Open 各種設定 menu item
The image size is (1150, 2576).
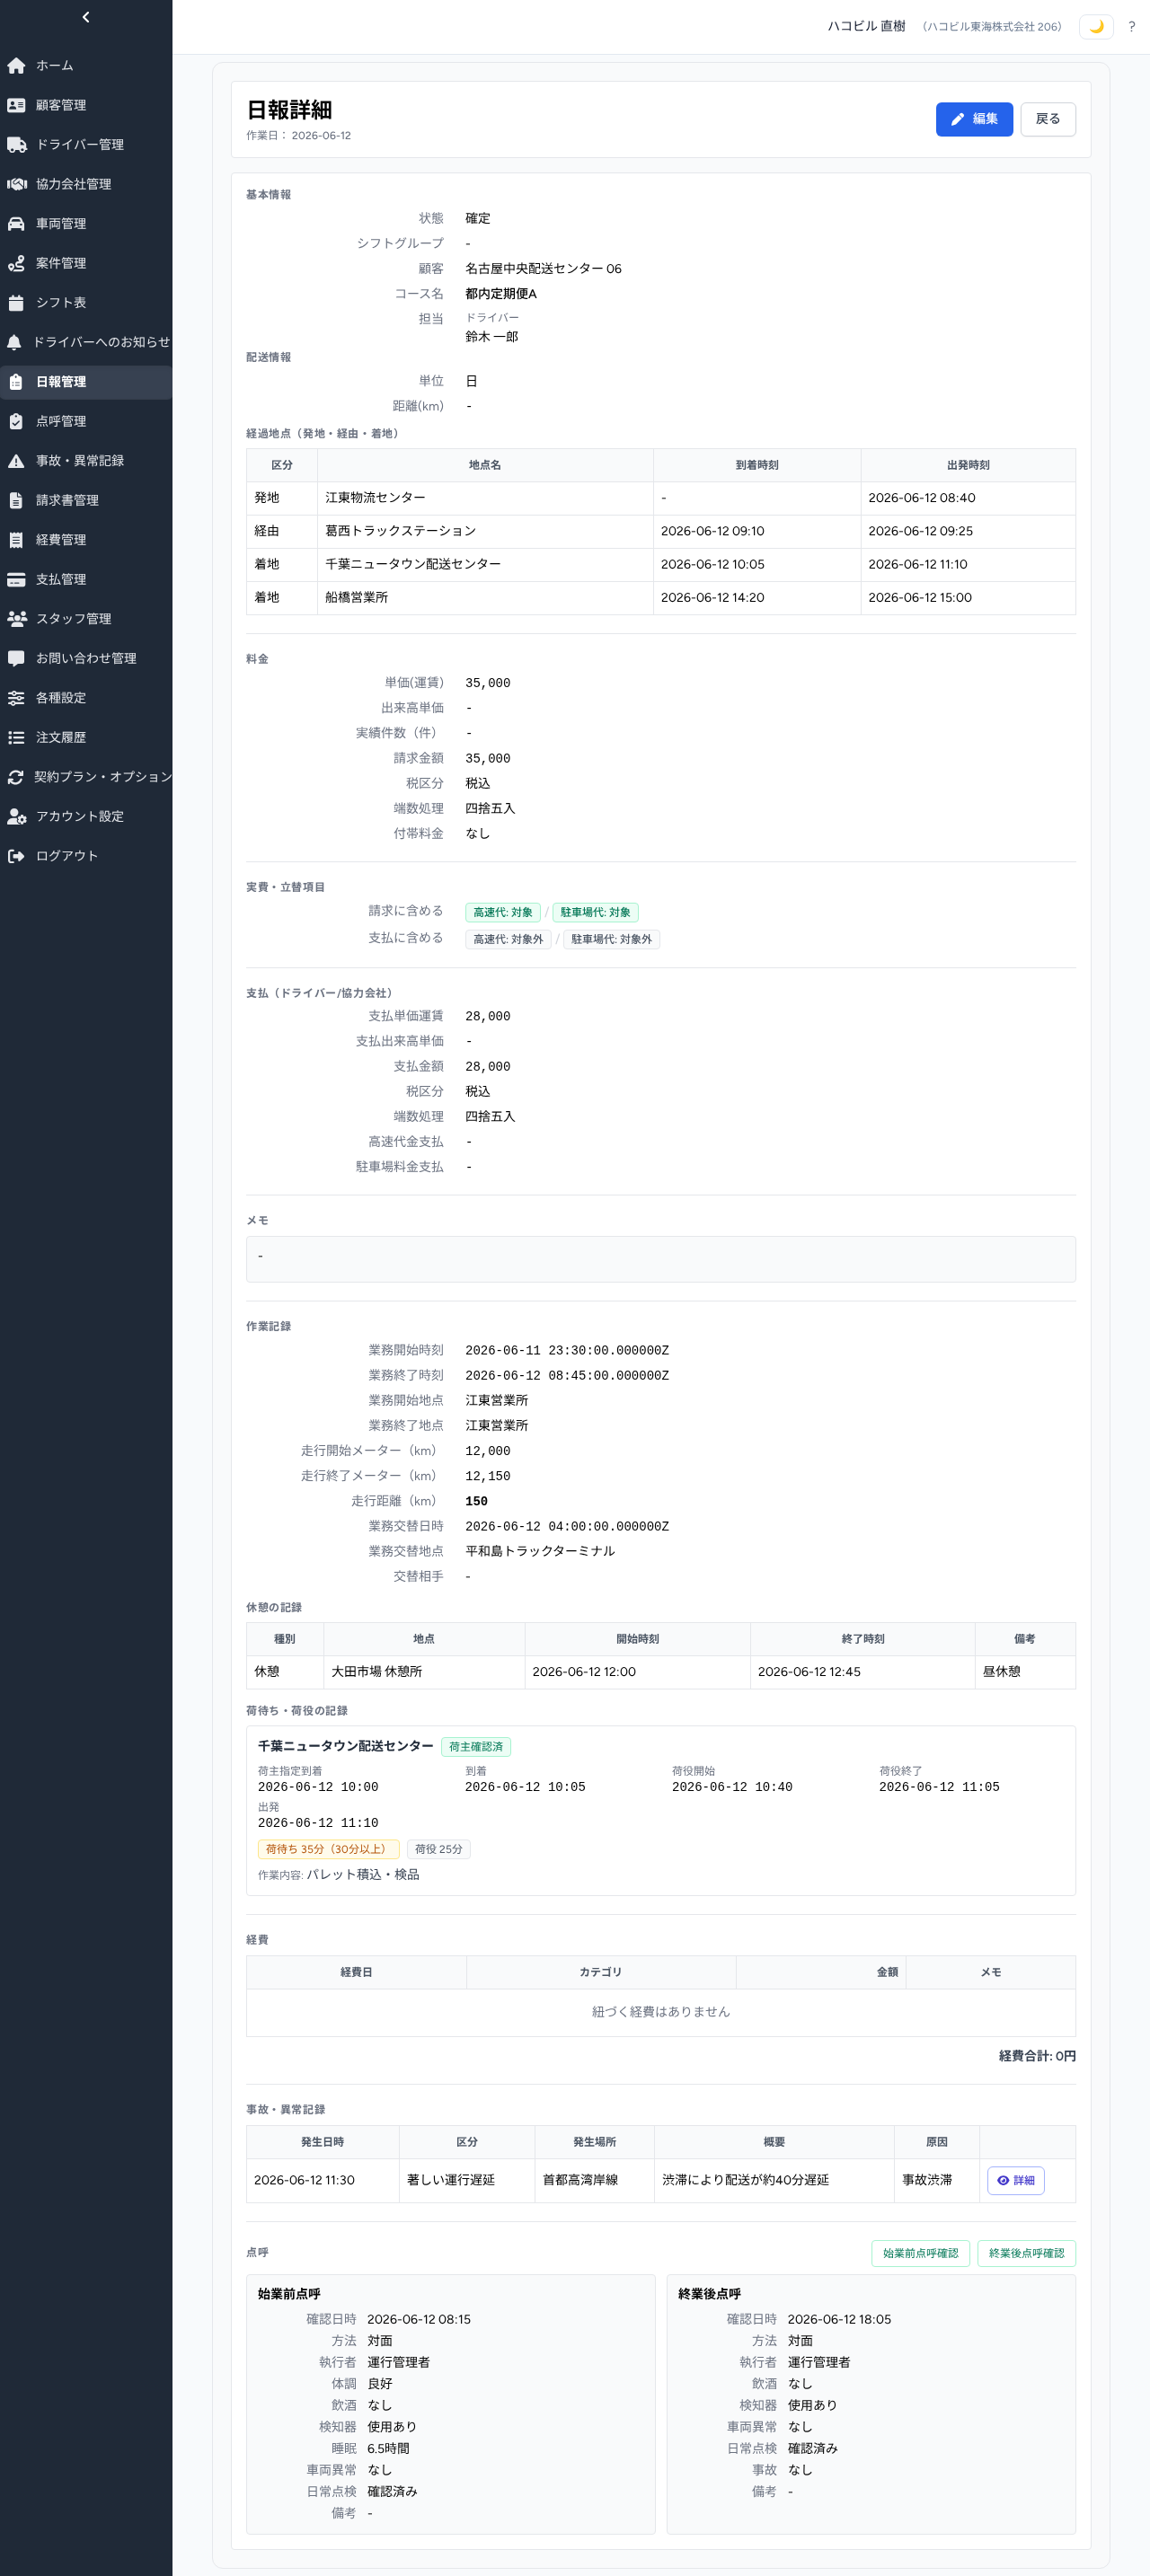(86, 698)
